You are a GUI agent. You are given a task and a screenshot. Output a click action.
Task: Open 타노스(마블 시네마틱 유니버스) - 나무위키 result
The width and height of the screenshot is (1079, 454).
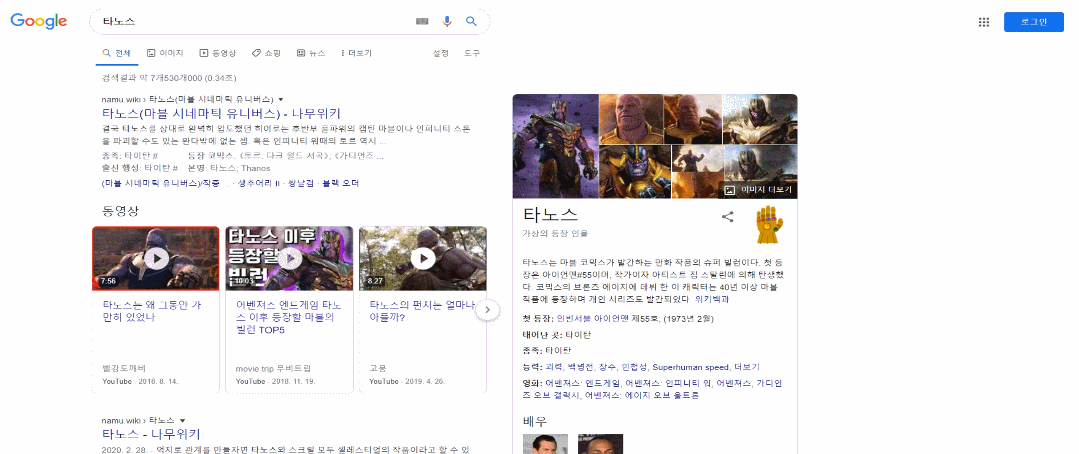pos(221,114)
